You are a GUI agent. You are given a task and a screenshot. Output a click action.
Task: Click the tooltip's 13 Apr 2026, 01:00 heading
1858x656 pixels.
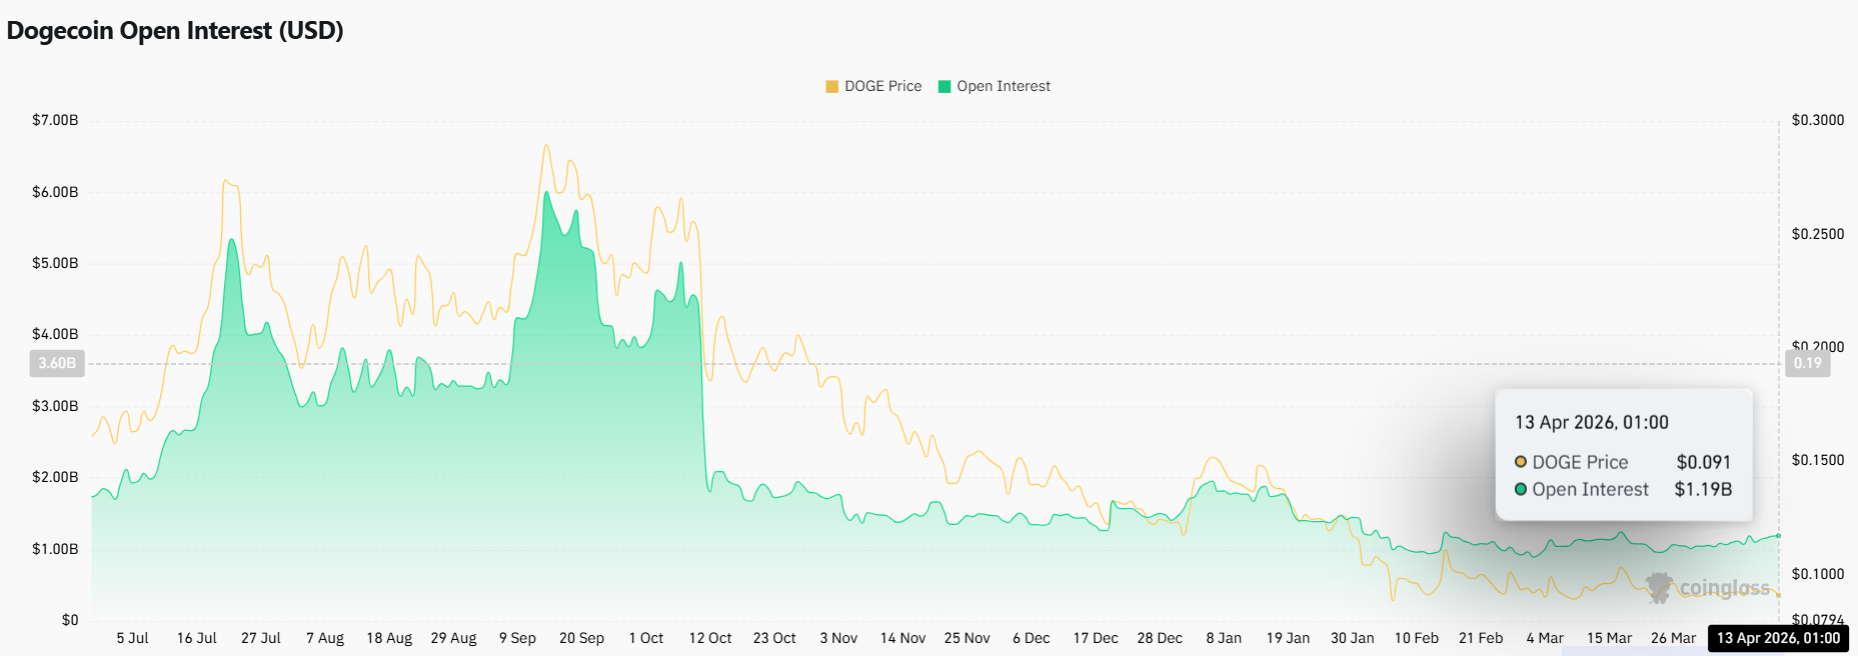1591,422
